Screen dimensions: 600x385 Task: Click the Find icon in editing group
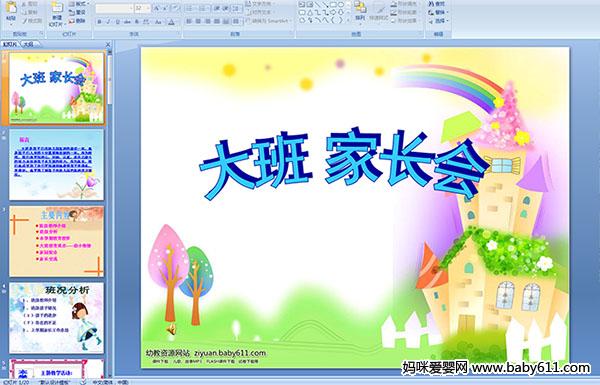point(437,4)
